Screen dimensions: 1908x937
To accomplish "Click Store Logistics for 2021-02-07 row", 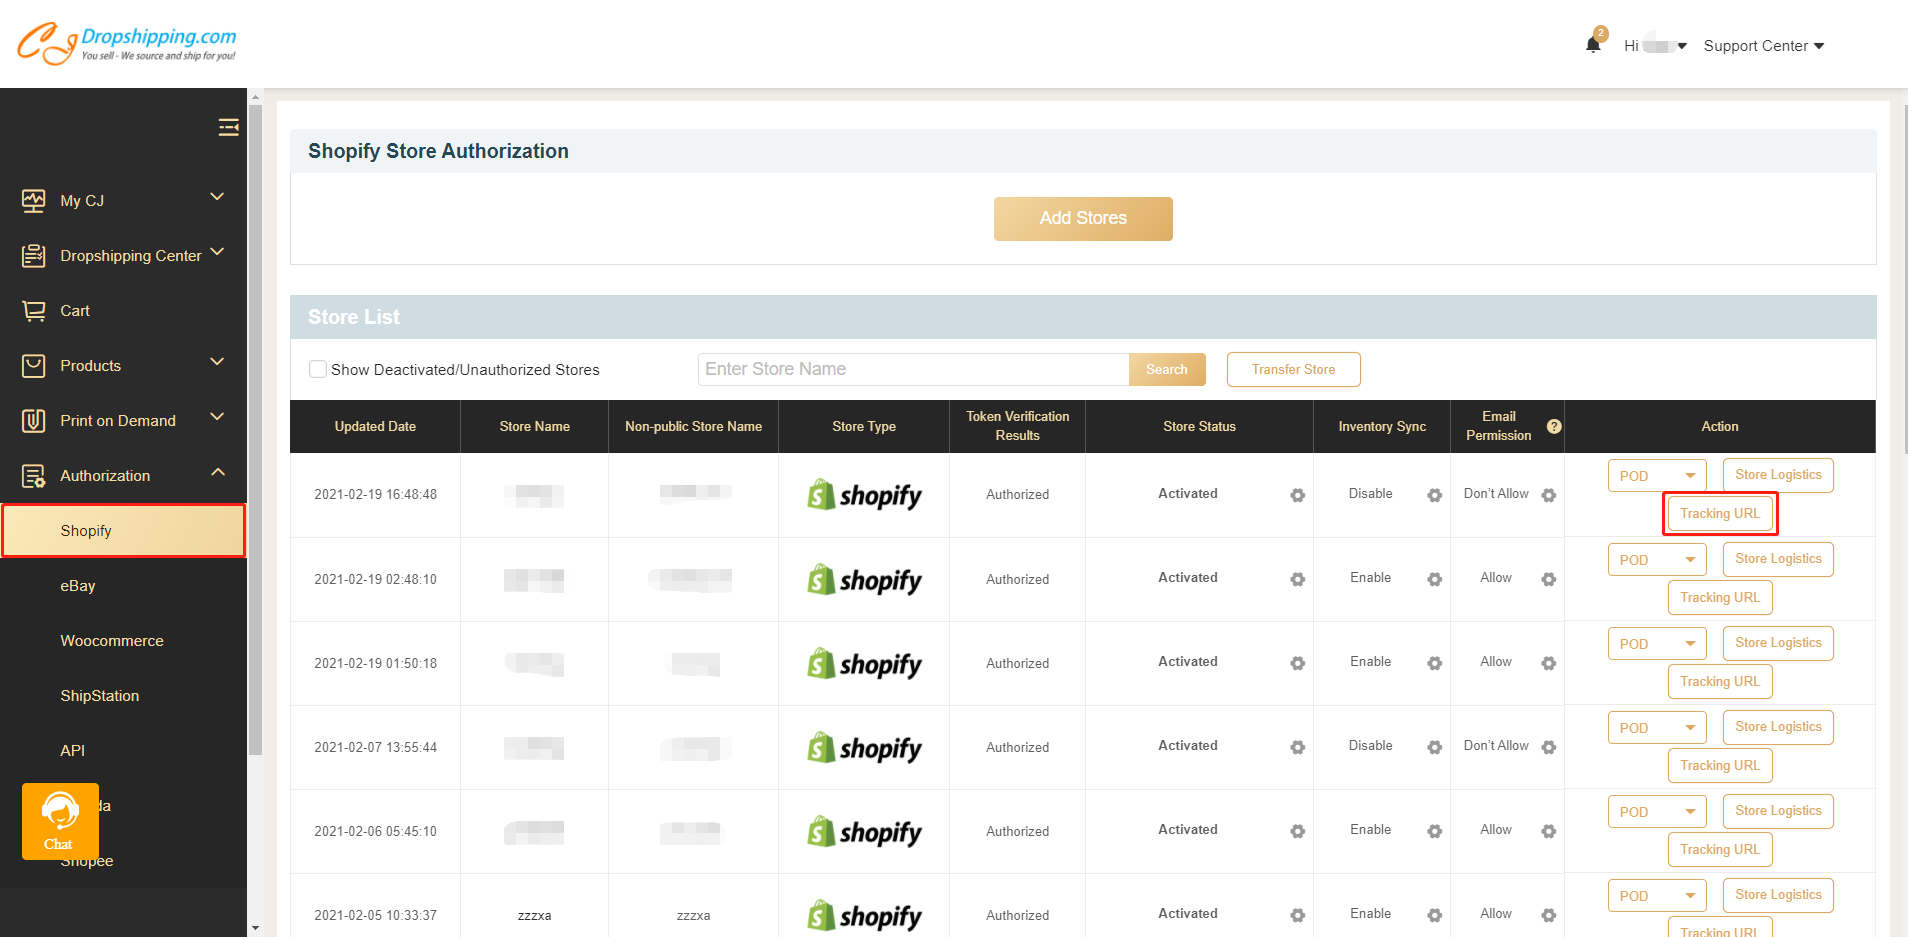I will [x=1778, y=727].
